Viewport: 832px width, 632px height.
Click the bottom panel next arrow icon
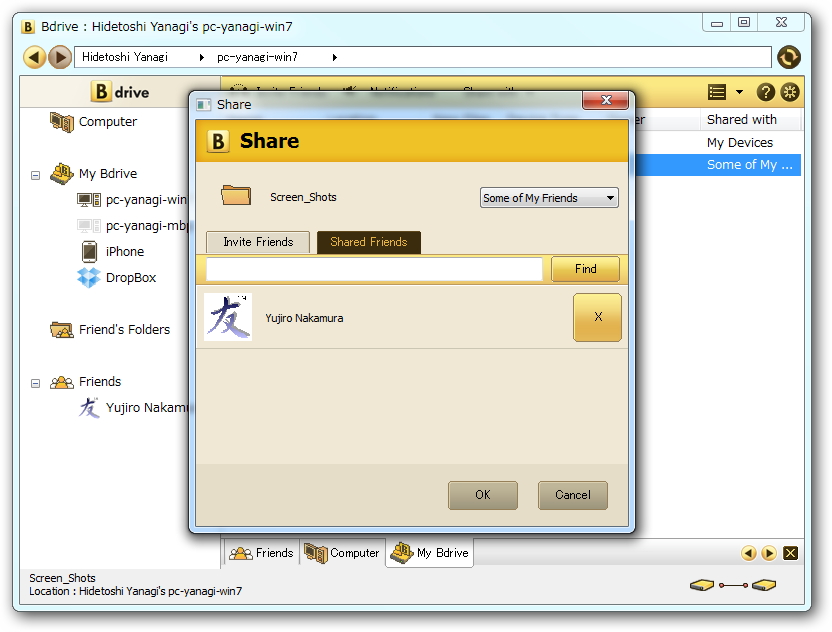(x=768, y=553)
